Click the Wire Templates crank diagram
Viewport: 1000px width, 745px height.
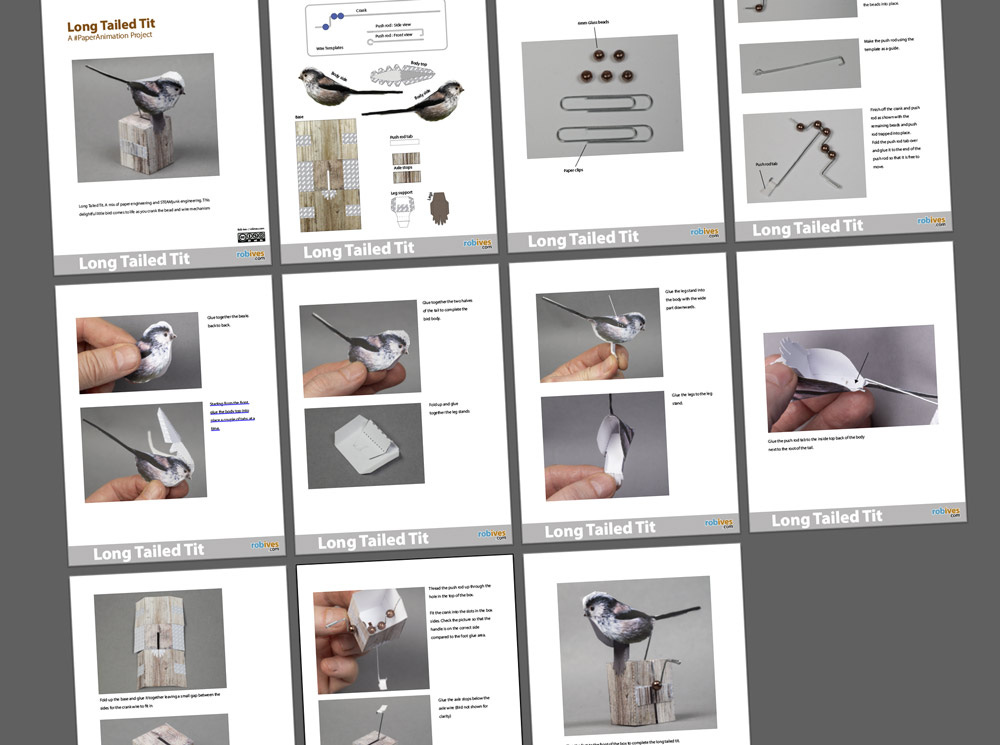[376, 28]
